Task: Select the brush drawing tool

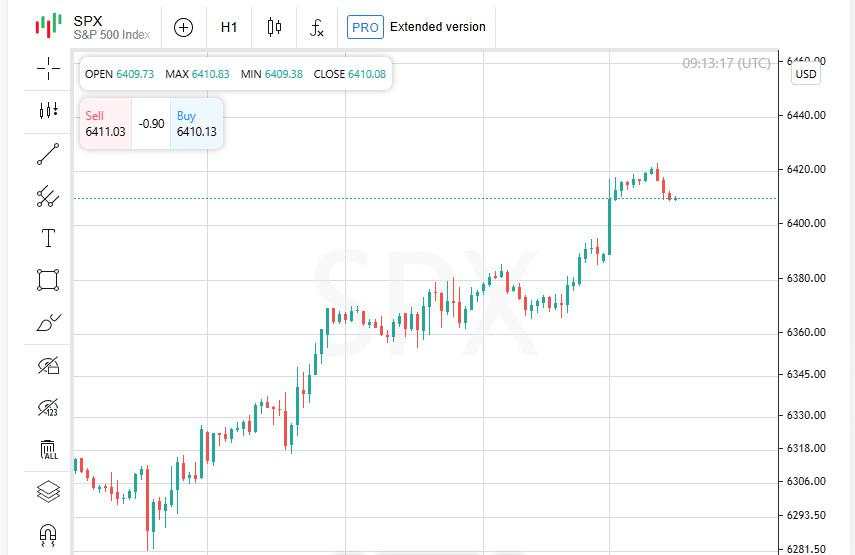Action: pyautogui.click(x=48, y=323)
